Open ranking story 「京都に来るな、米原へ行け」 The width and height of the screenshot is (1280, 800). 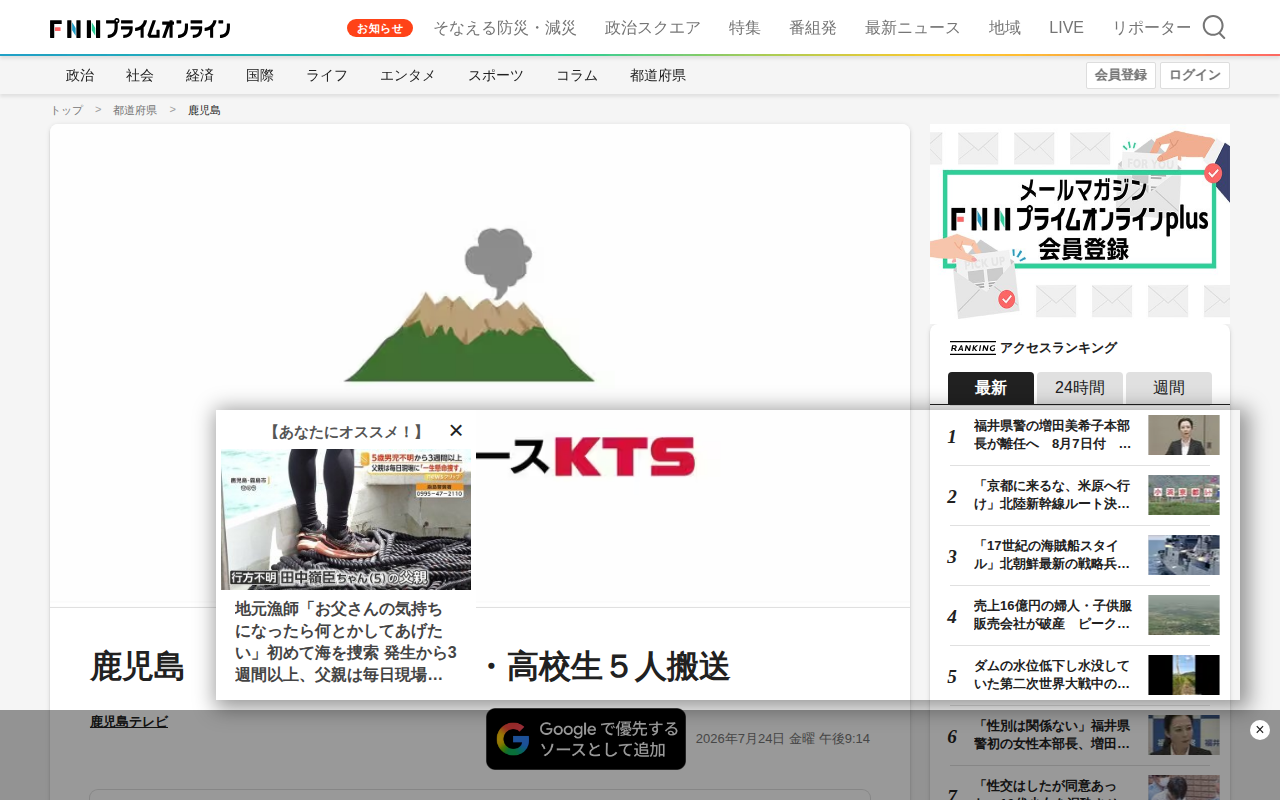click(x=1053, y=495)
